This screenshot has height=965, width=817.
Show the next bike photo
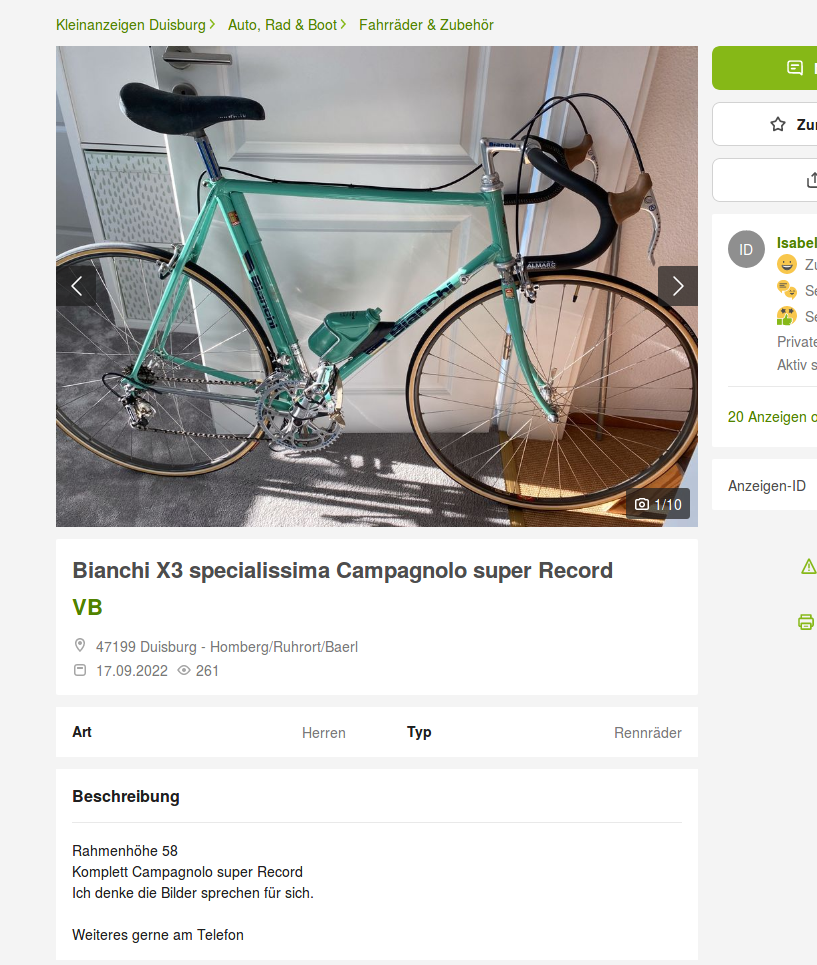click(677, 286)
